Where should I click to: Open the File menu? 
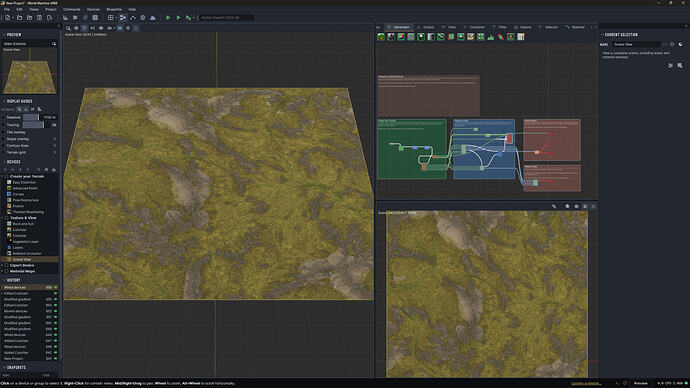pos(7,9)
